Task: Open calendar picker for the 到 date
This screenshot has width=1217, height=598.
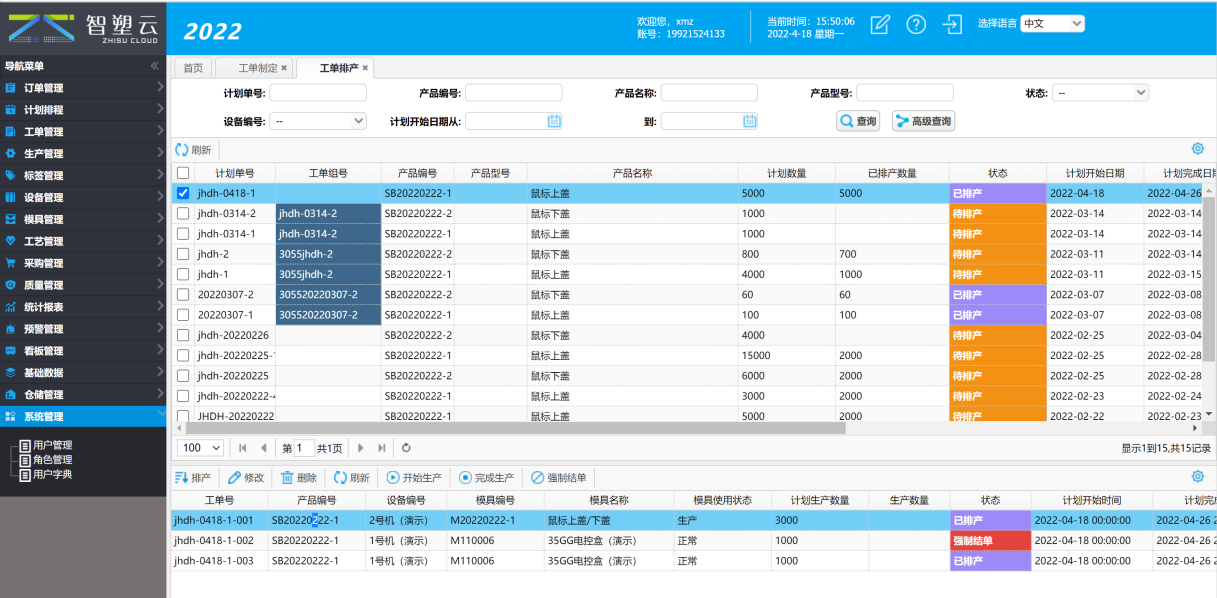Action: (x=750, y=121)
